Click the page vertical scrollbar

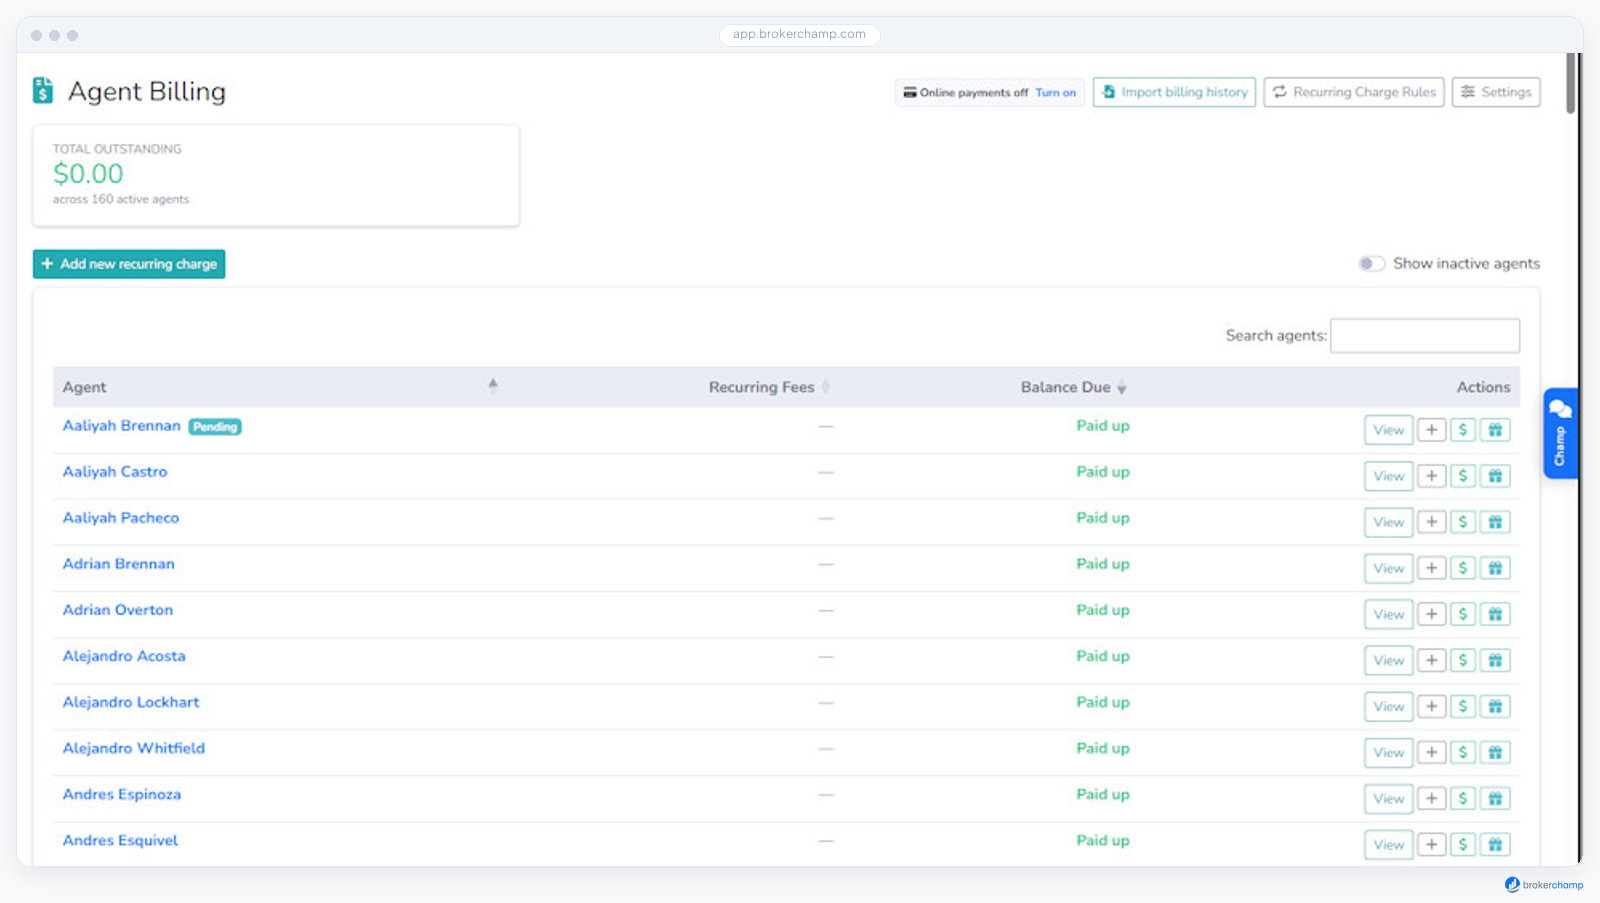(x=1570, y=83)
